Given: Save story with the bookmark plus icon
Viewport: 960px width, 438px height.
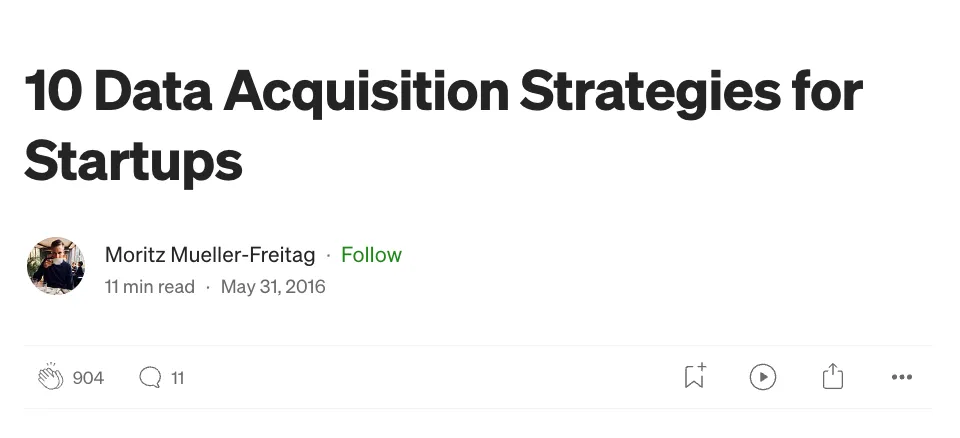Looking at the screenshot, I should [695, 376].
